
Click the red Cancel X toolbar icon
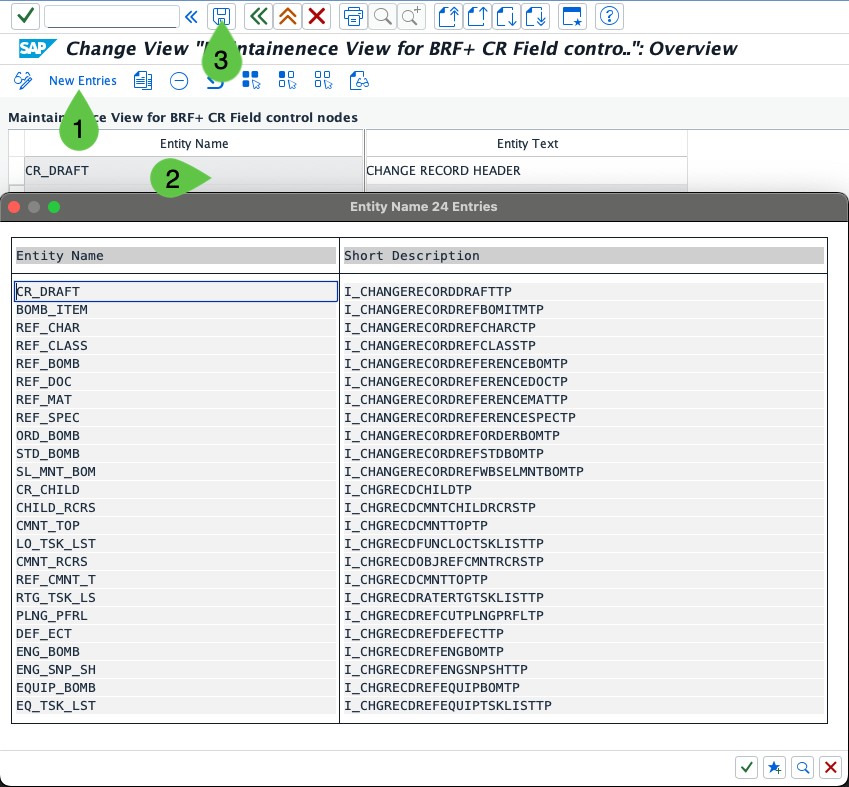[x=317, y=16]
